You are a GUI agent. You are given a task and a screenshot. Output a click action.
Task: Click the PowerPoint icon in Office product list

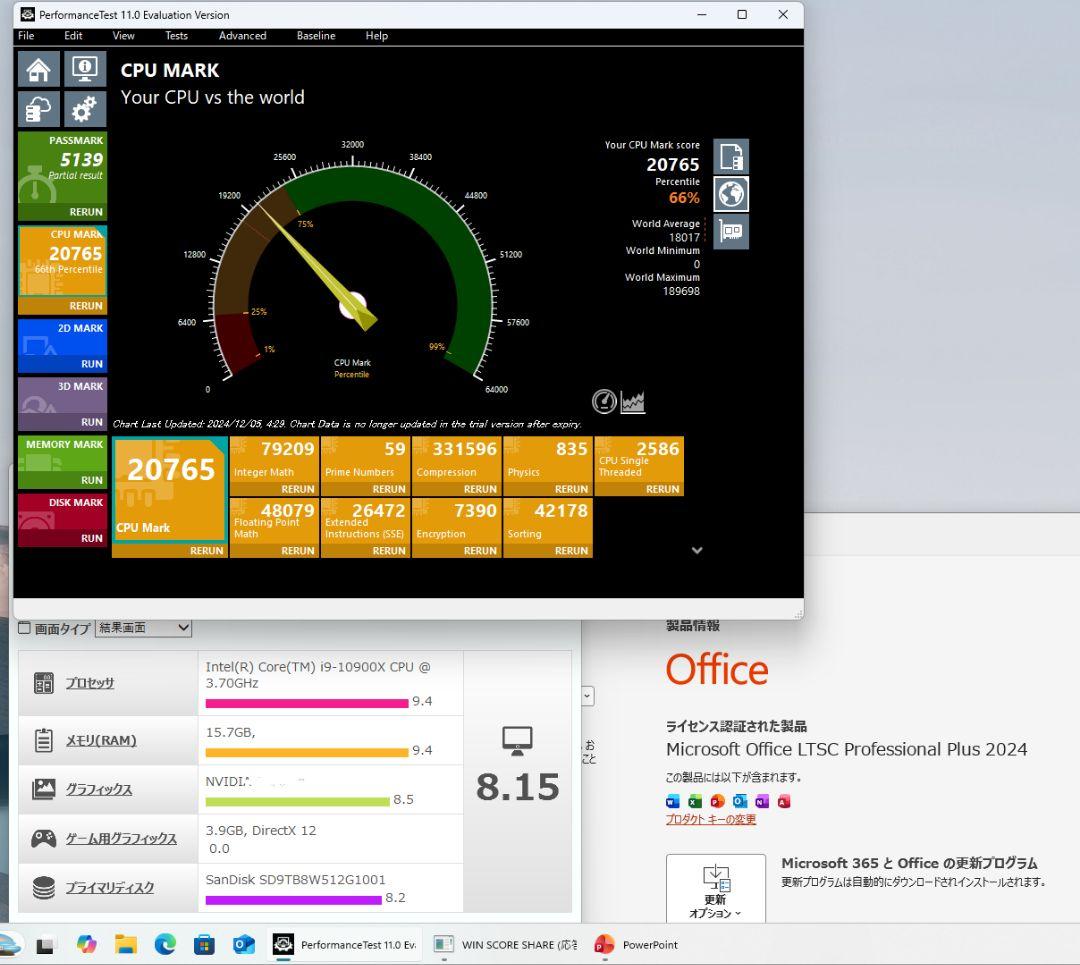(x=718, y=801)
